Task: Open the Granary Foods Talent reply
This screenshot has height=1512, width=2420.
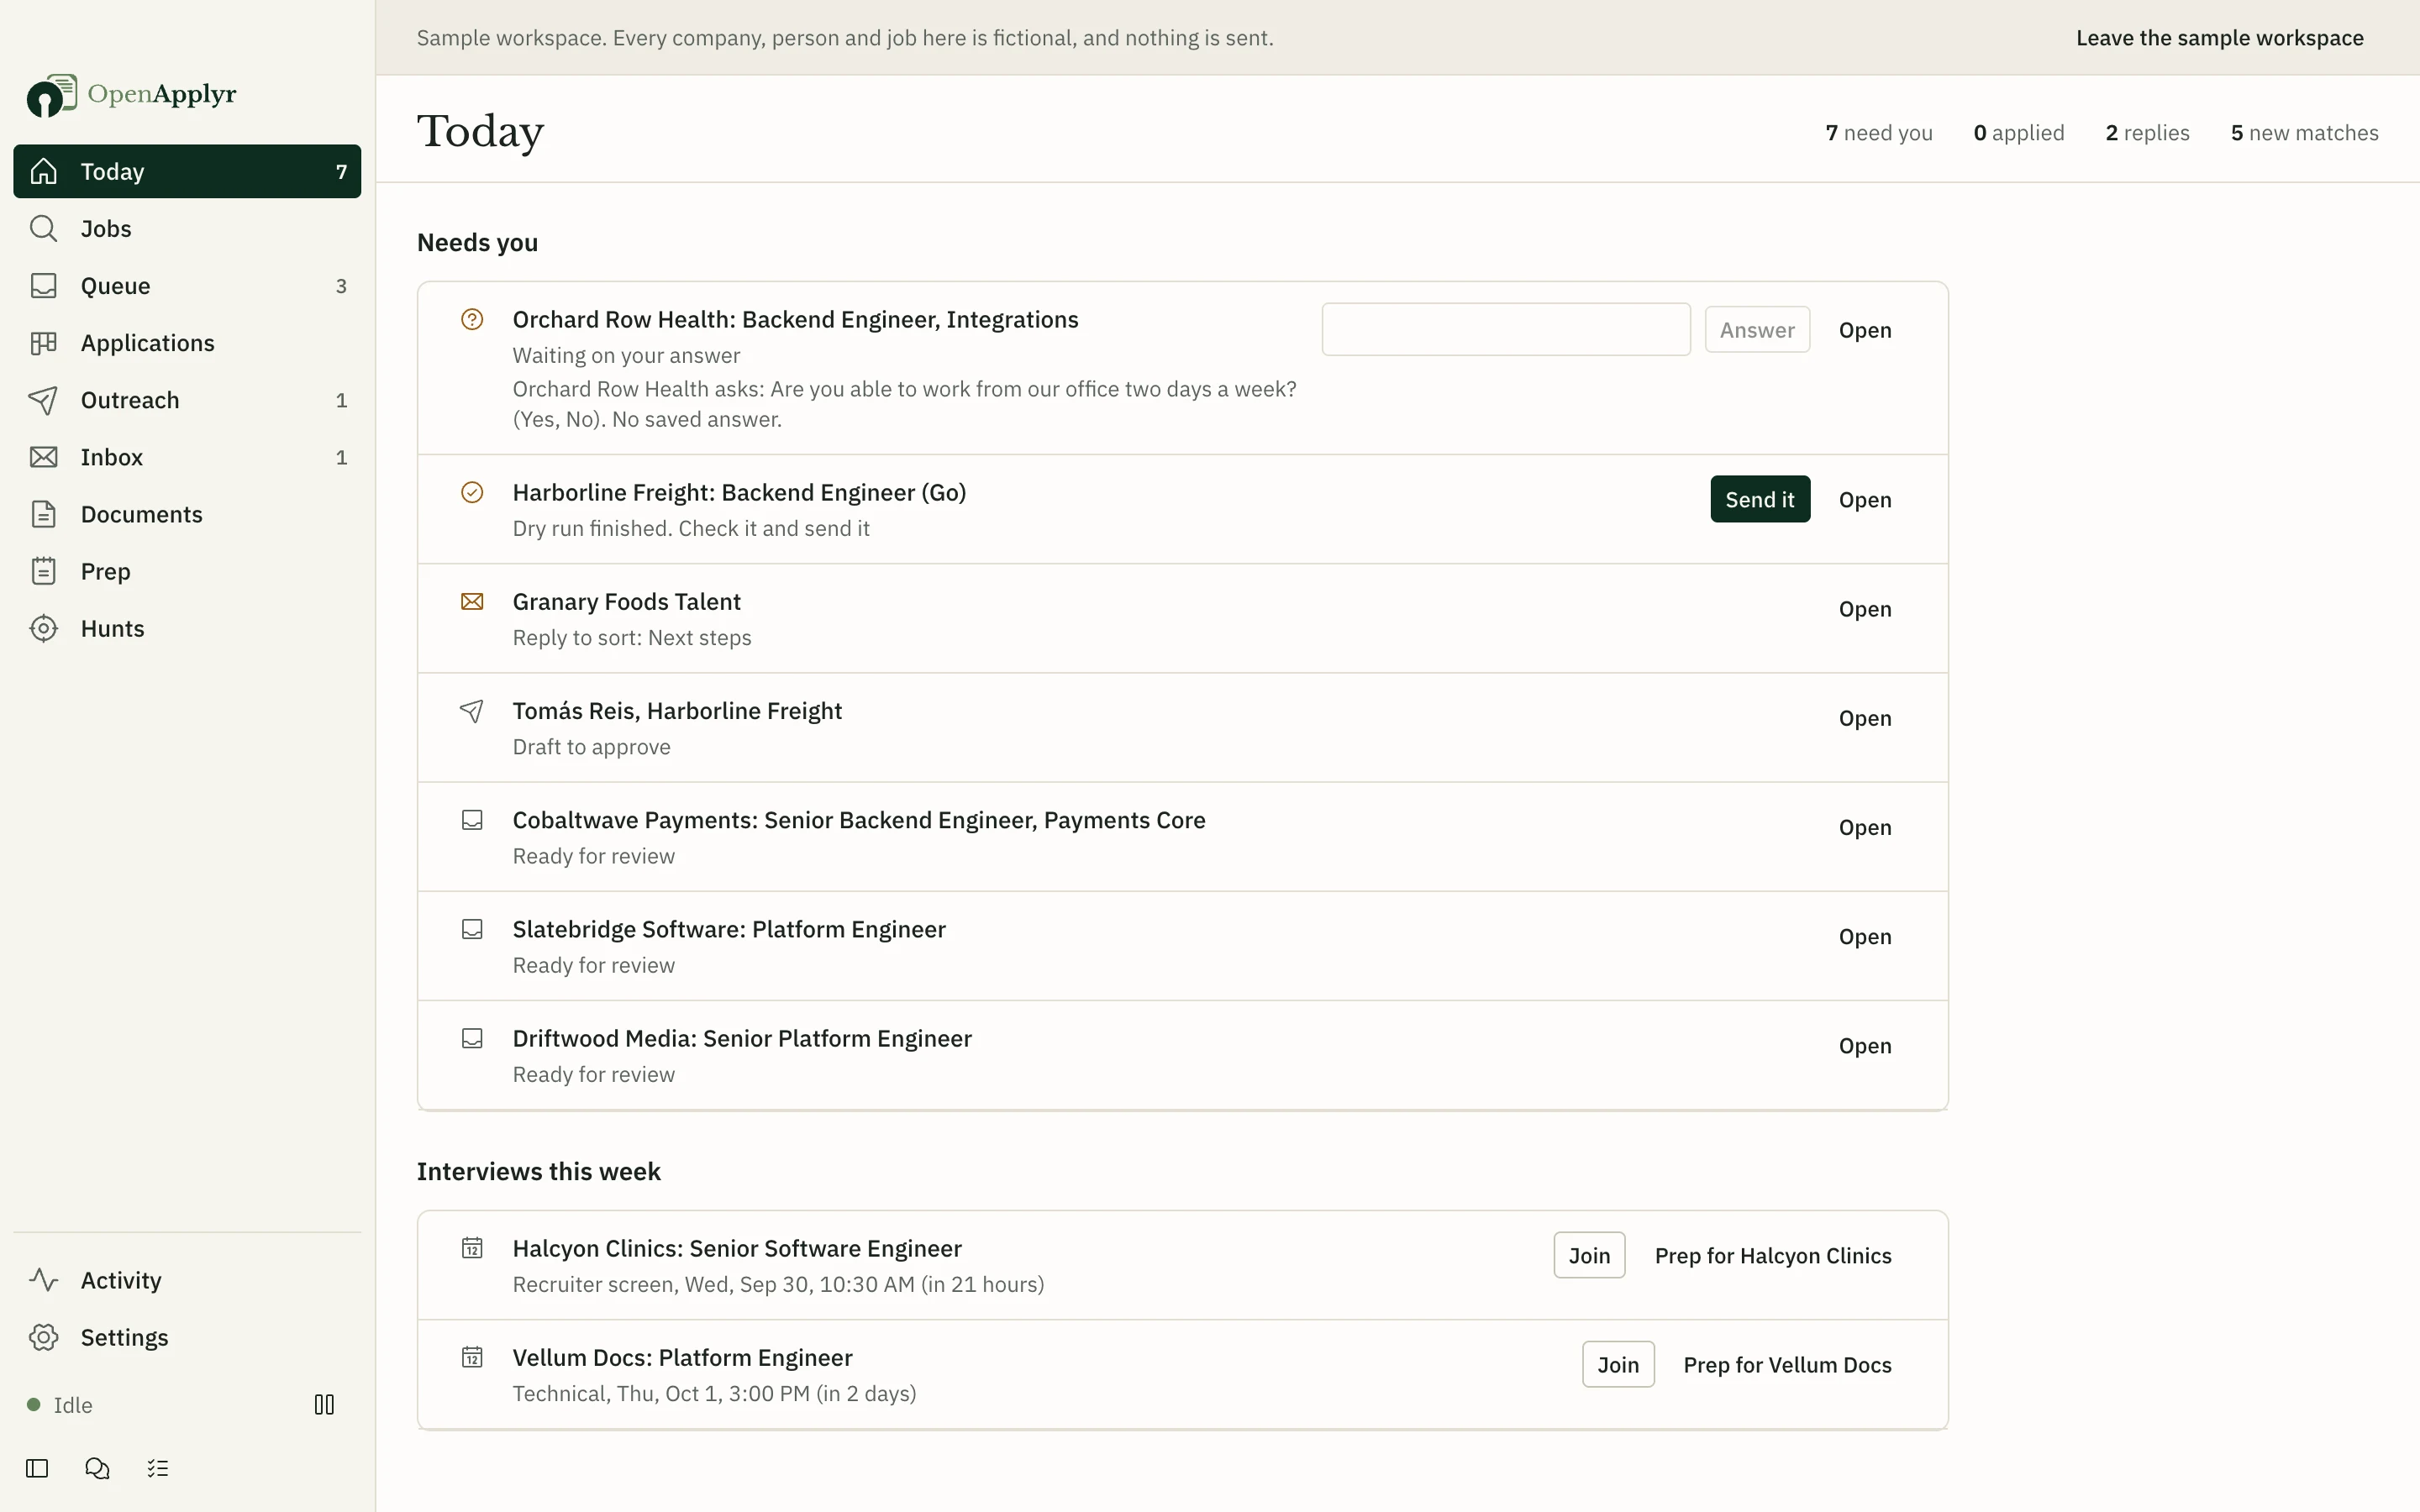Action: [1865, 609]
